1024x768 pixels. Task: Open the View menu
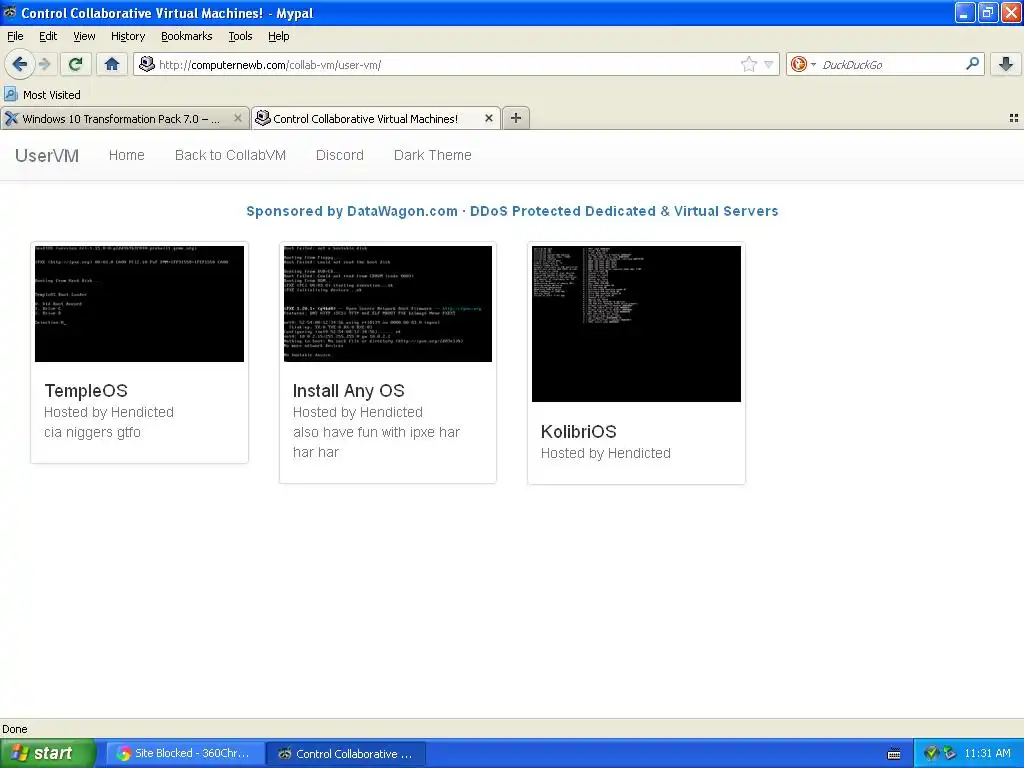tap(84, 36)
